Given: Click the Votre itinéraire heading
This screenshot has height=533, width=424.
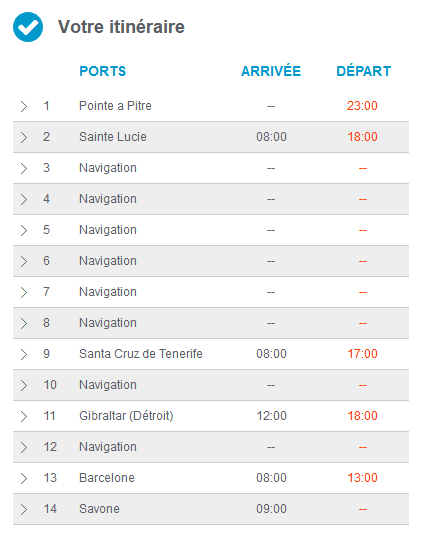Looking at the screenshot, I should click(x=121, y=27).
